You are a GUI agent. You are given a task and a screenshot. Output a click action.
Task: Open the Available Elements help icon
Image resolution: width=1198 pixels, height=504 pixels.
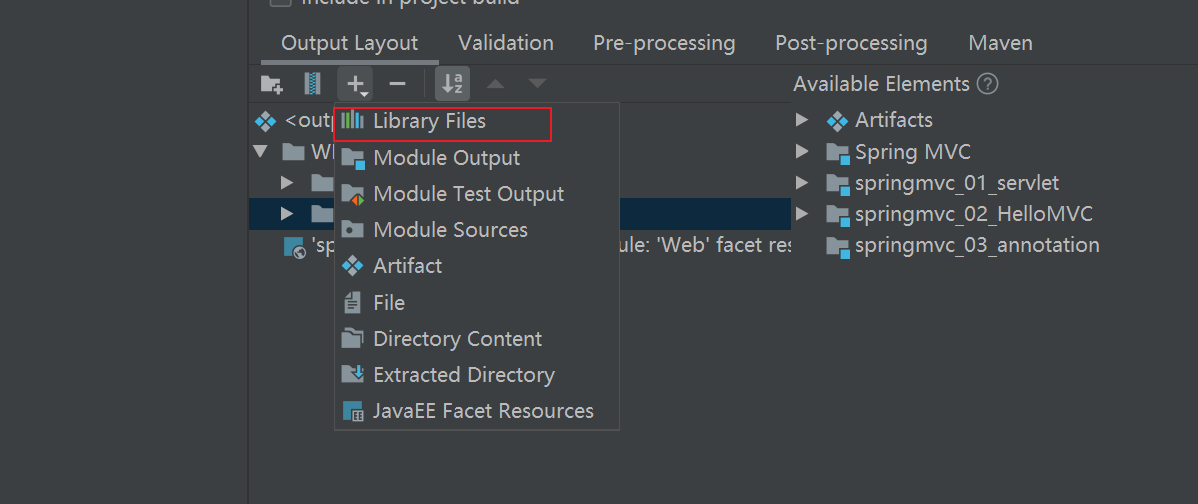(x=988, y=84)
